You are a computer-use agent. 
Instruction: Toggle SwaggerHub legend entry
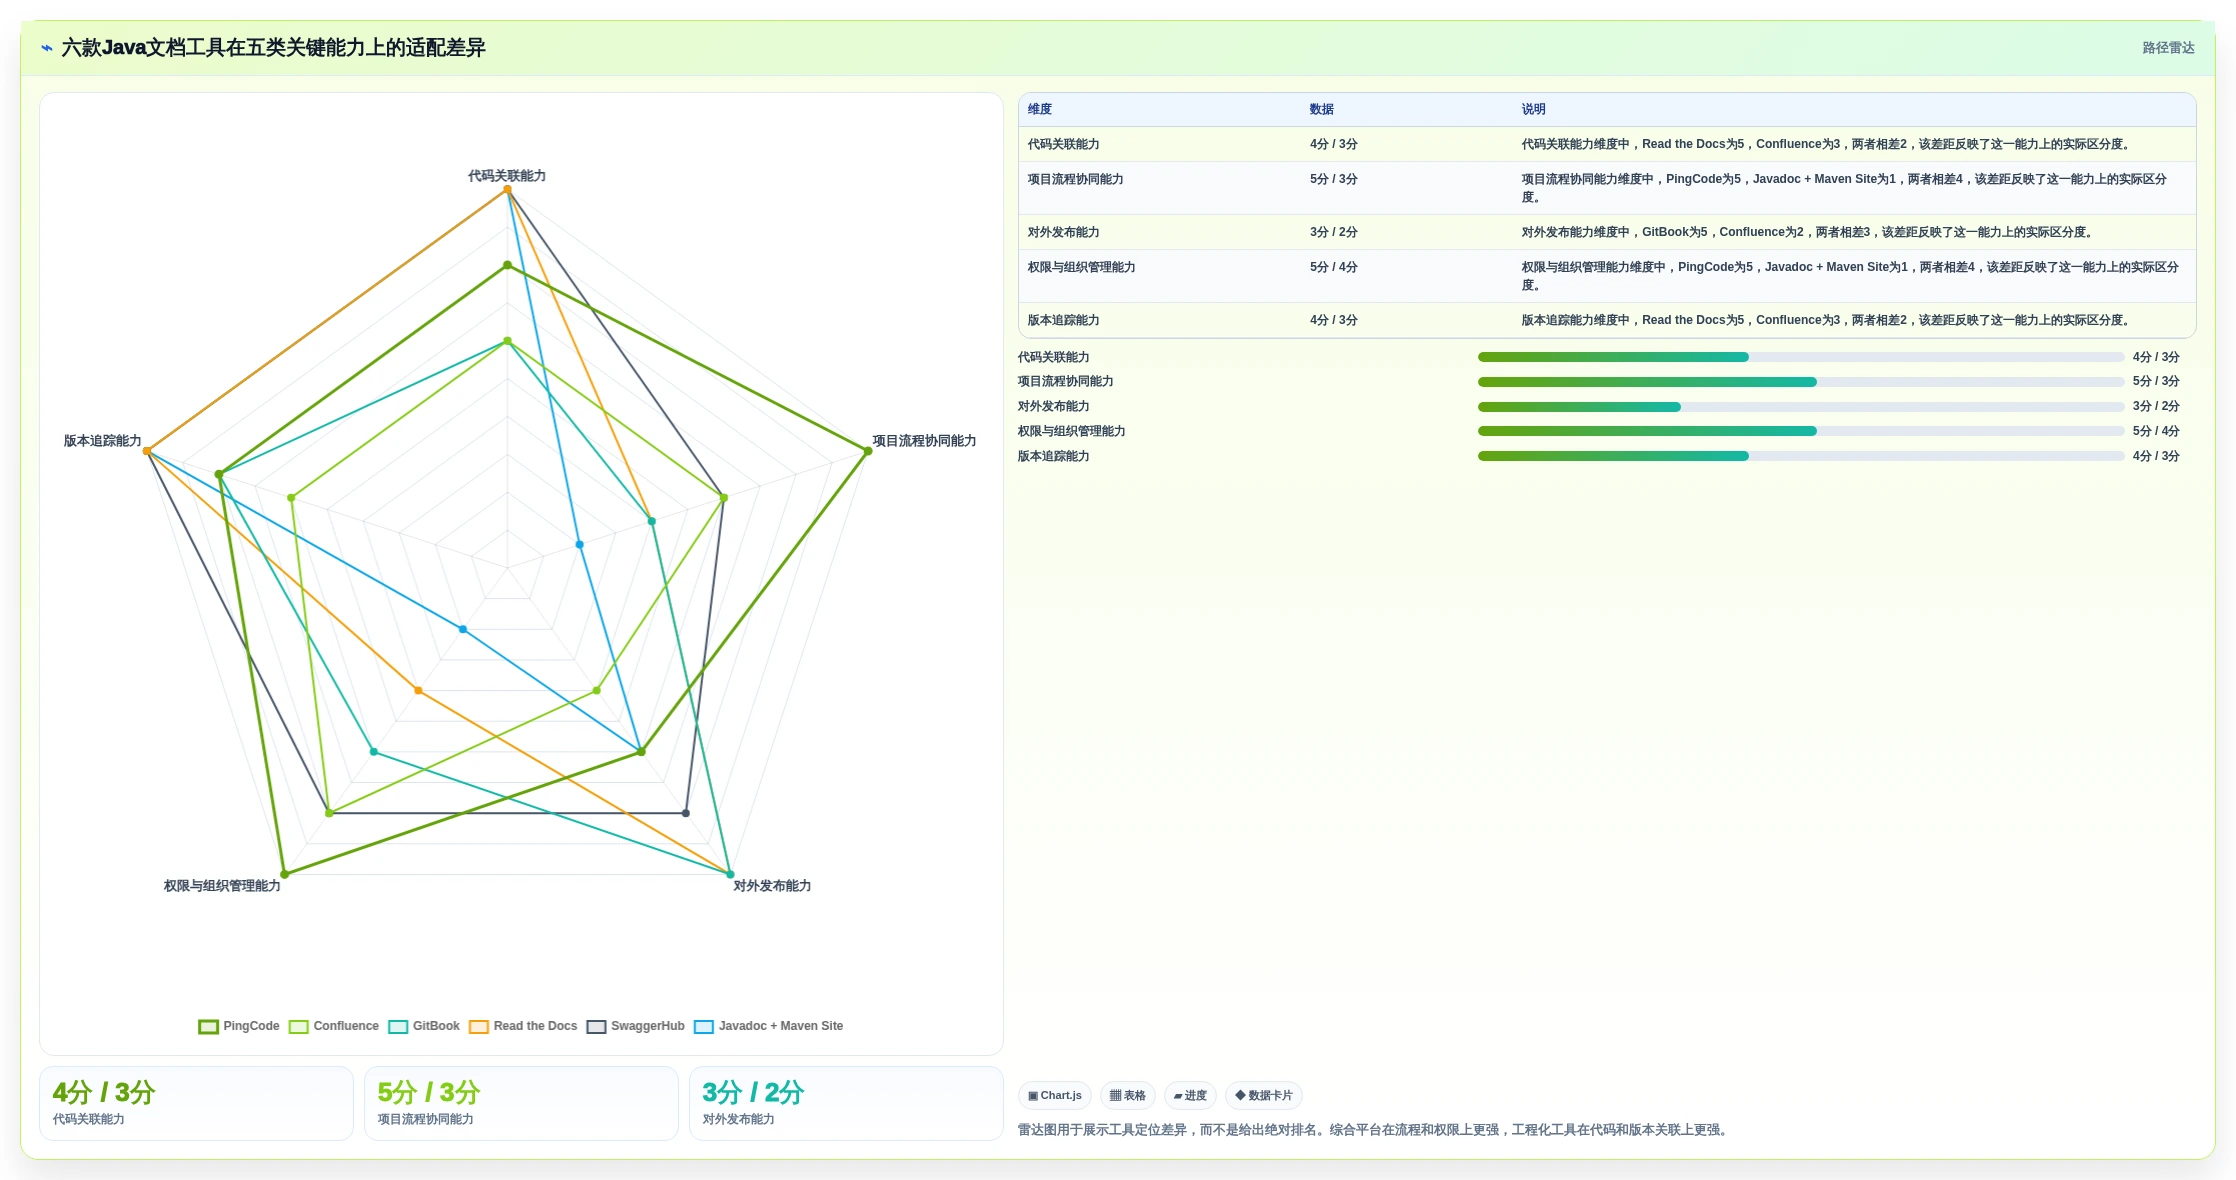click(x=636, y=1026)
